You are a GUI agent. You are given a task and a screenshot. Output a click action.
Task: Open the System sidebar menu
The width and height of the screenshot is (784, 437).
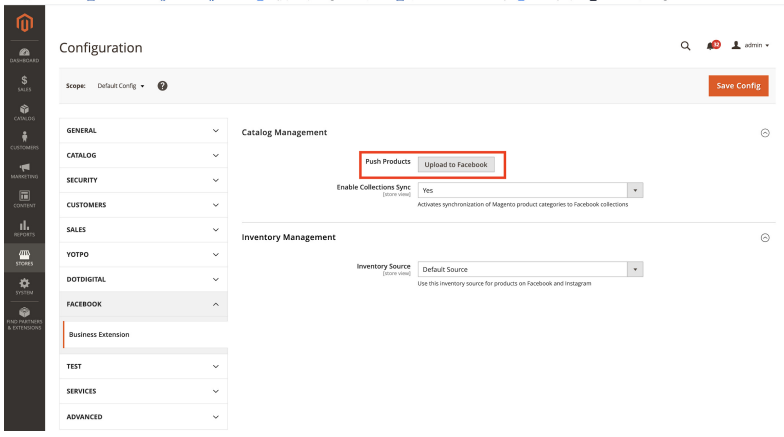coord(24,286)
